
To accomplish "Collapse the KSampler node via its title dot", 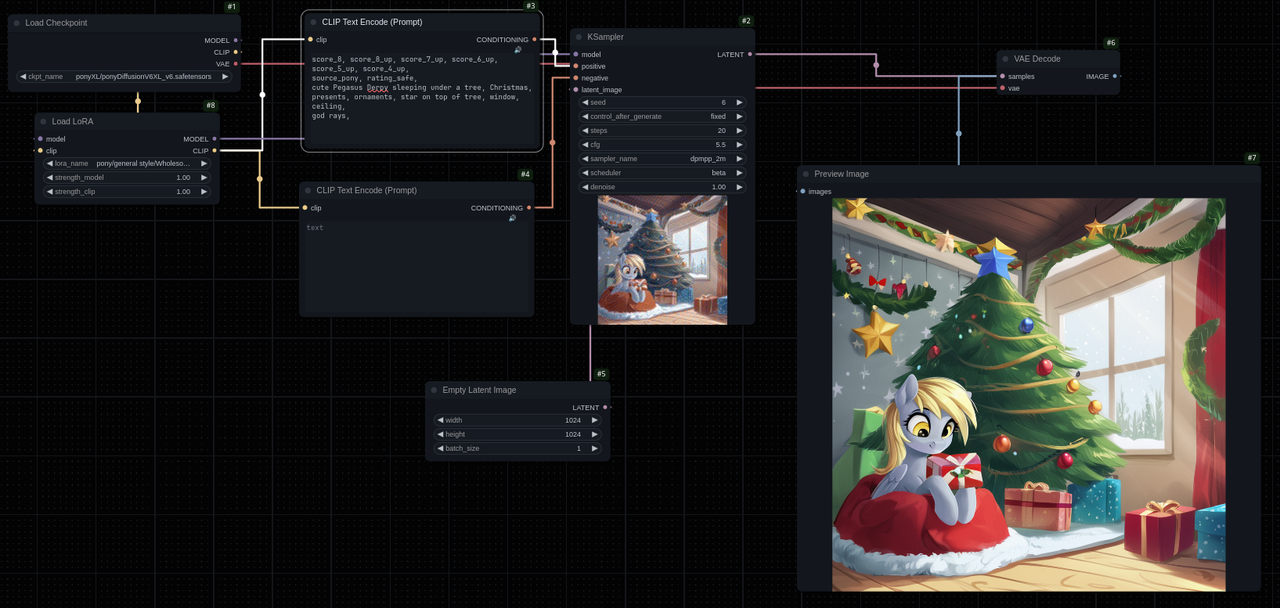I will [579, 37].
